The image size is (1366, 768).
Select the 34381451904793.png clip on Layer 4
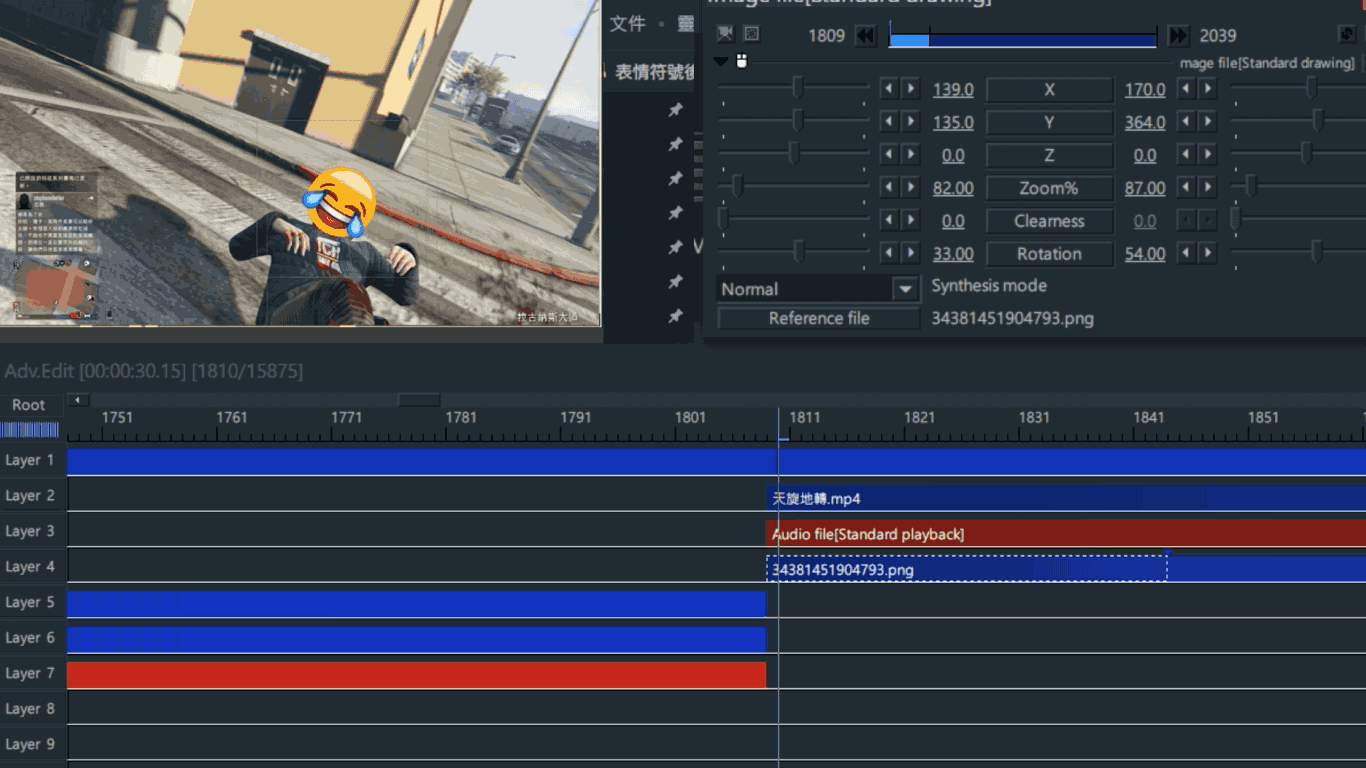pyautogui.click(x=967, y=569)
